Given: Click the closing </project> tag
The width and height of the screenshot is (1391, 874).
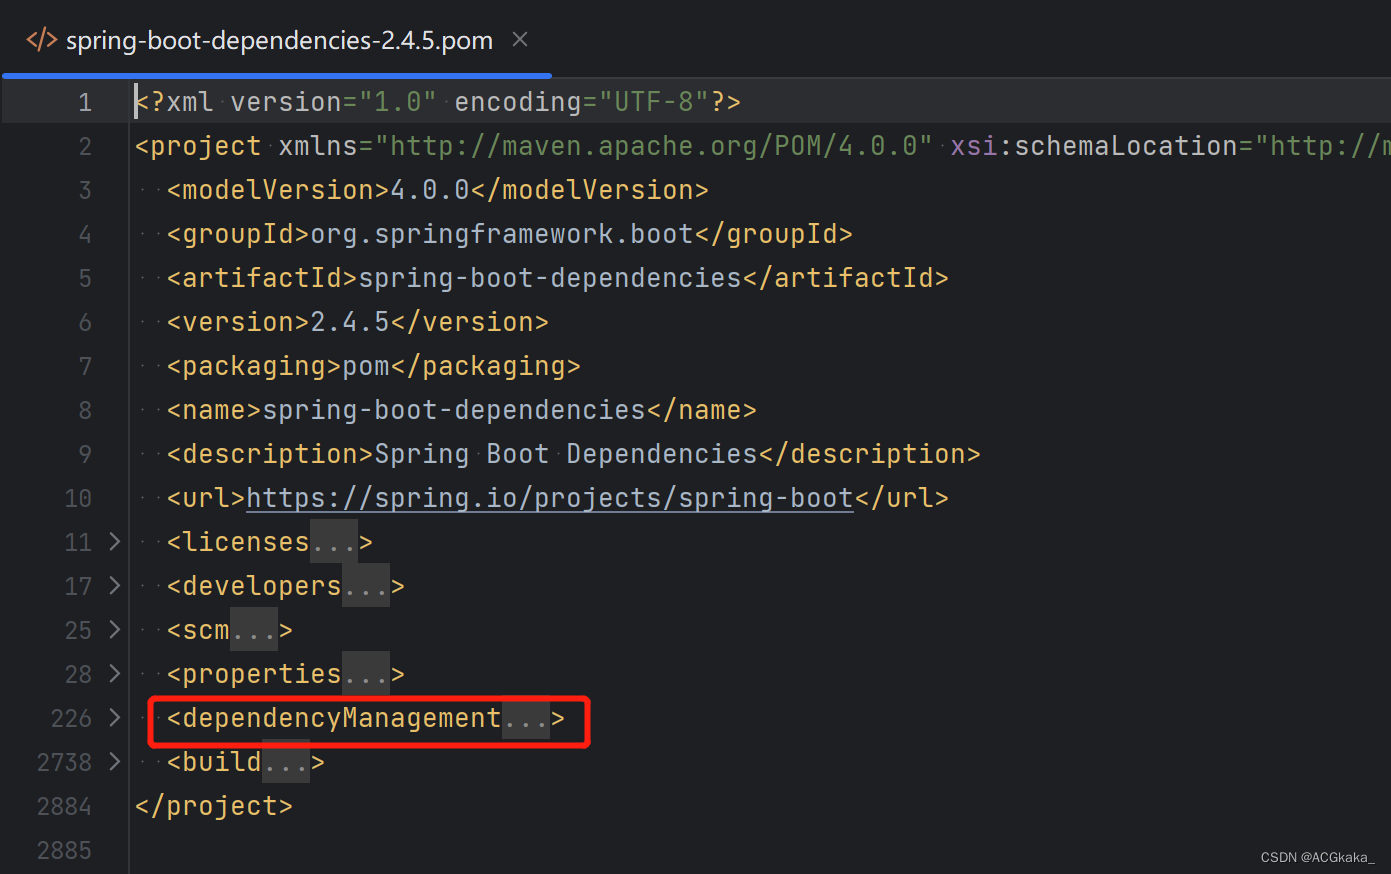Looking at the screenshot, I should pos(214,806).
